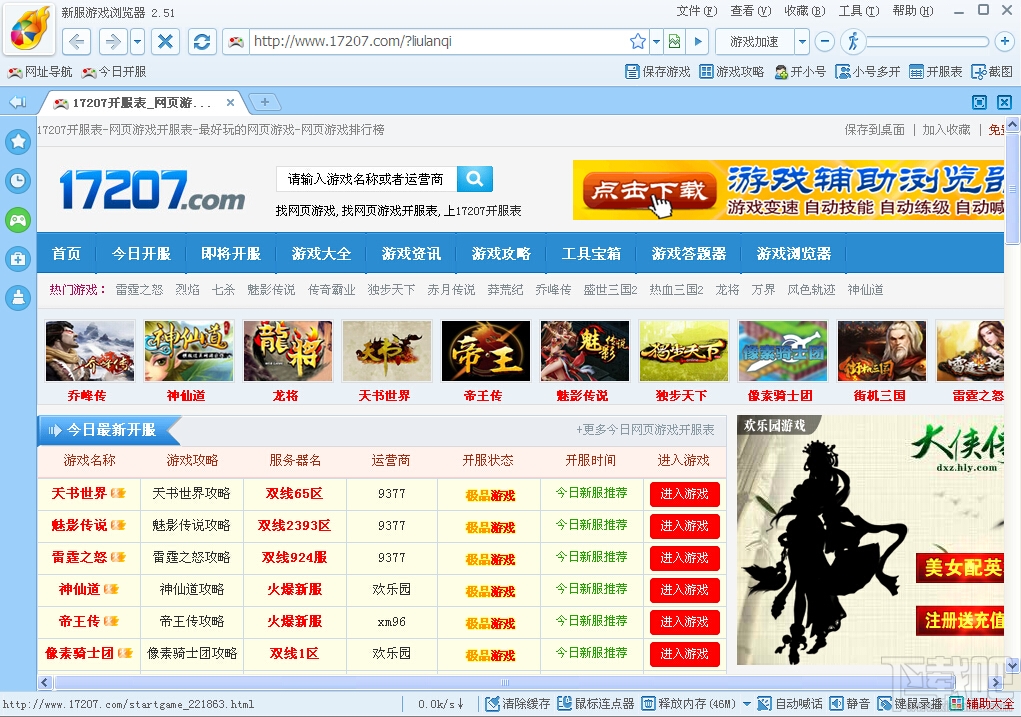This screenshot has height=717, width=1021.
Task: Click the 游戏加速 button
Action: pyautogui.click(x=754, y=42)
